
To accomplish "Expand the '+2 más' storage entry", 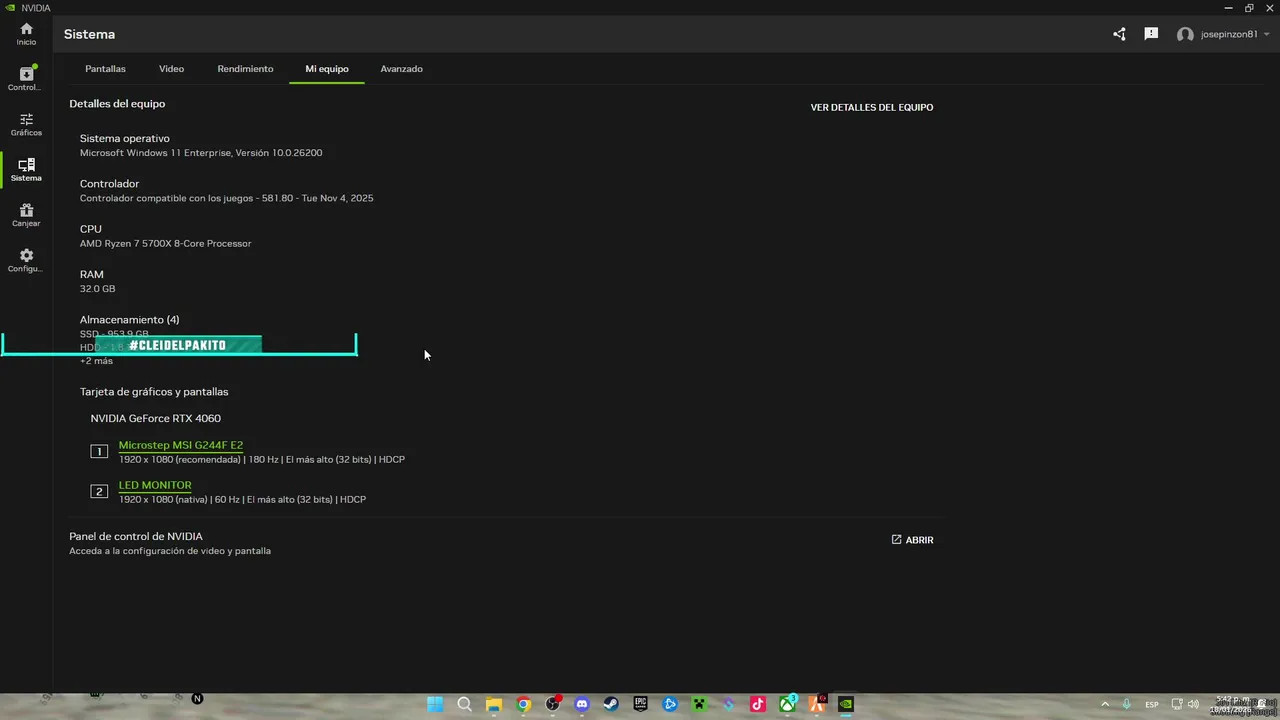I will point(96,361).
